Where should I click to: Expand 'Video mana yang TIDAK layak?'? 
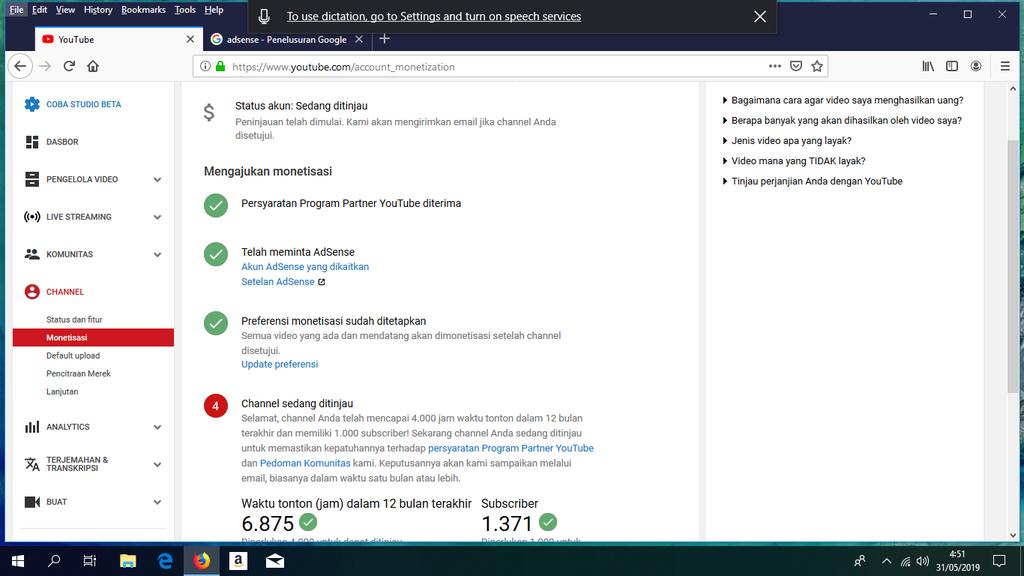[x=793, y=161]
